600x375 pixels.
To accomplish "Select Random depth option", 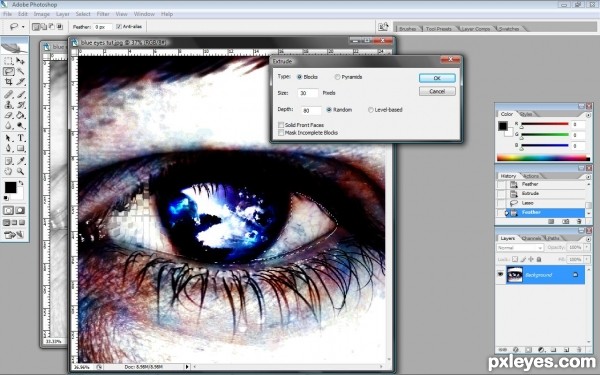I will [329, 109].
